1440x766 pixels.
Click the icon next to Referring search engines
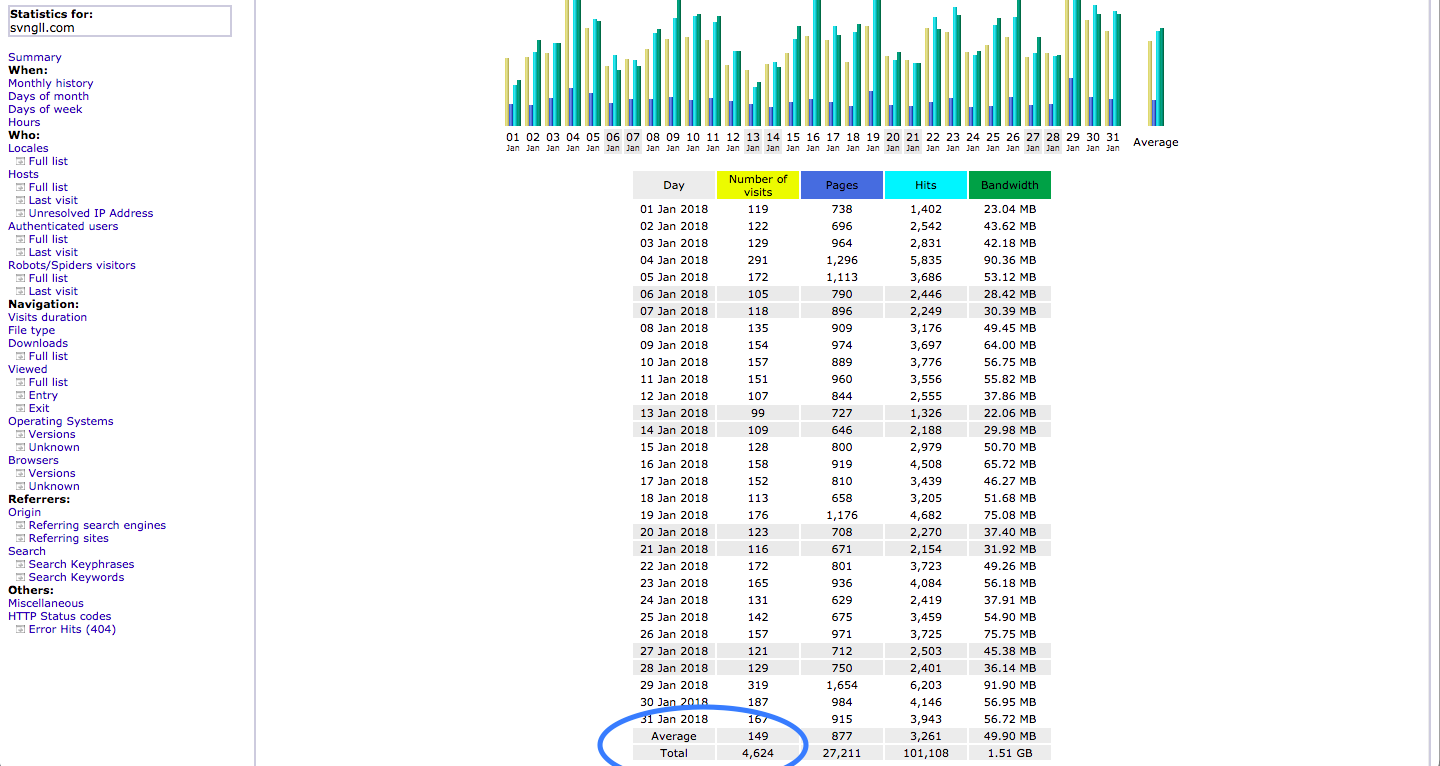(21, 525)
